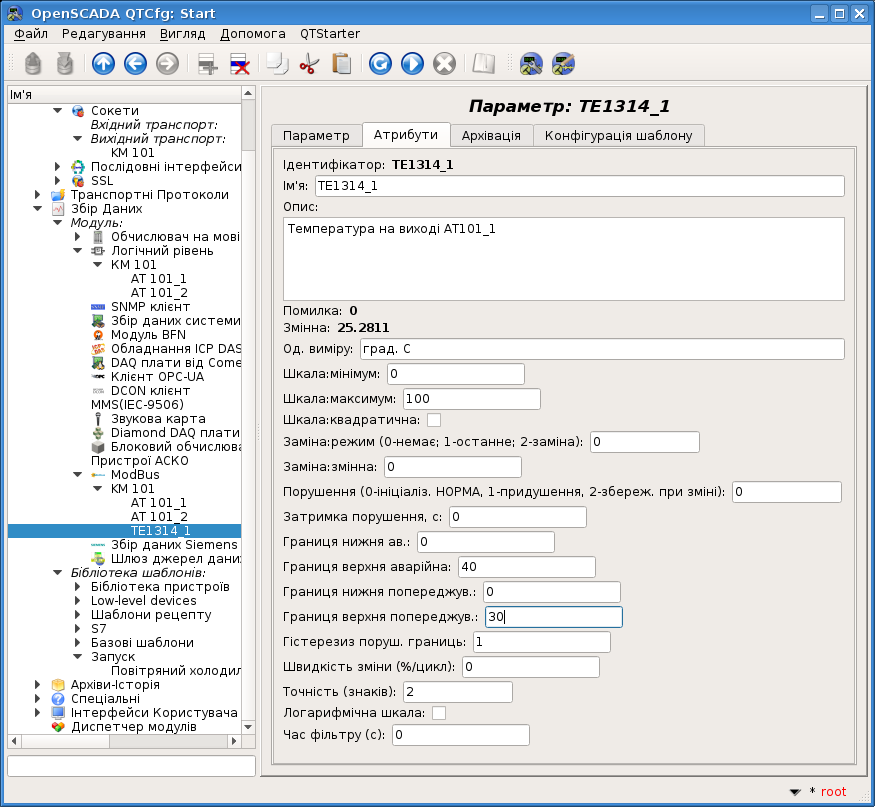Launch QTCfg module via the wrench icon
Image resolution: width=875 pixels, height=807 pixels.
(x=531, y=64)
